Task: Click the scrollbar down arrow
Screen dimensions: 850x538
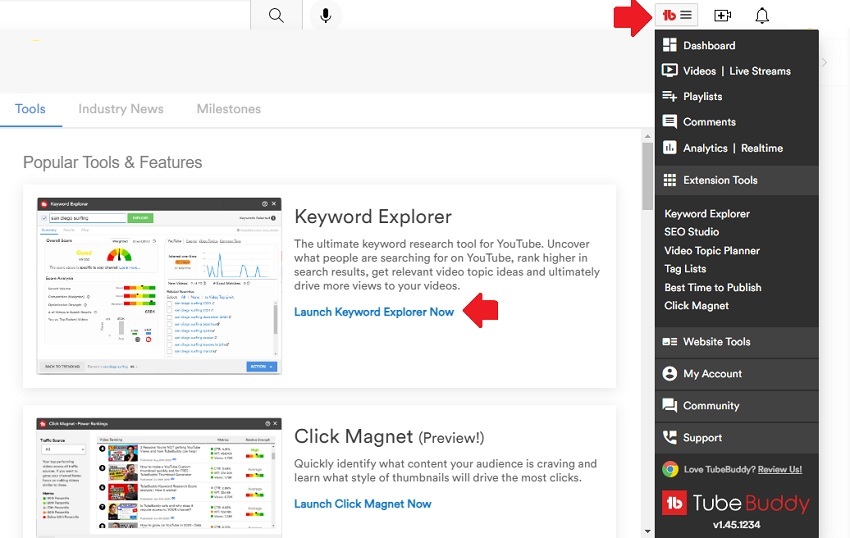Action: pos(647,531)
